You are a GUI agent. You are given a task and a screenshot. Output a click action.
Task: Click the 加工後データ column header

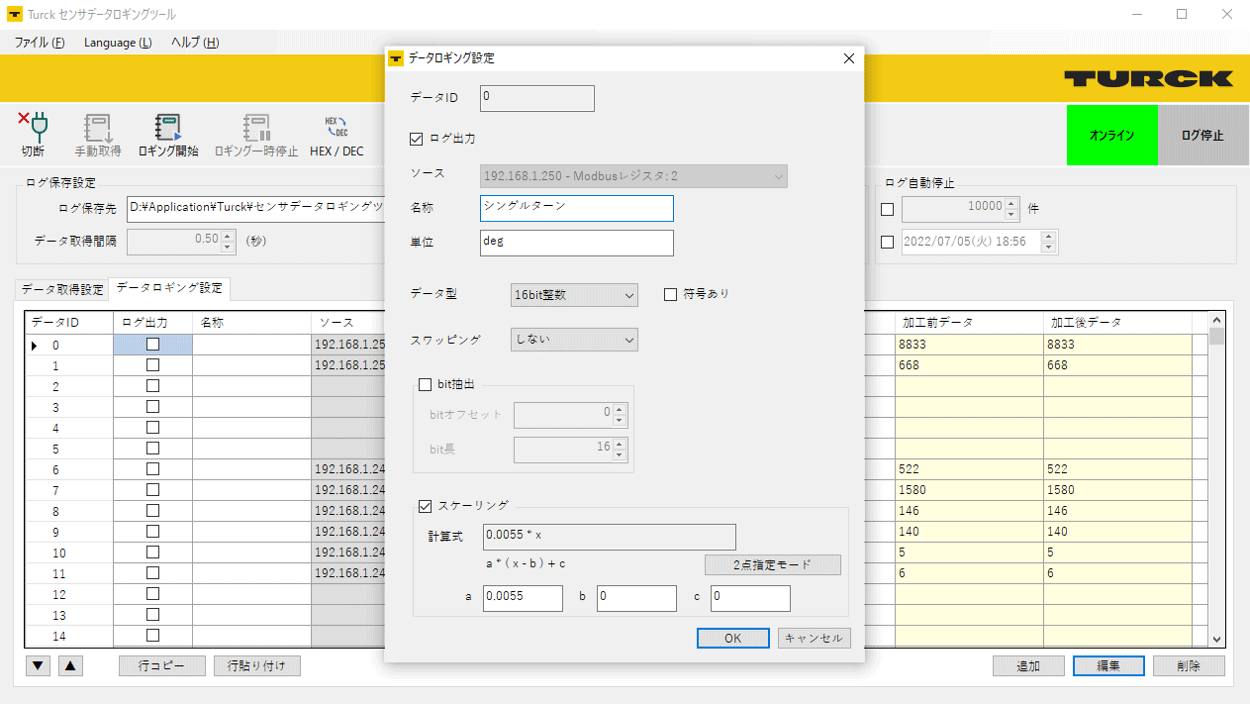(1117, 323)
